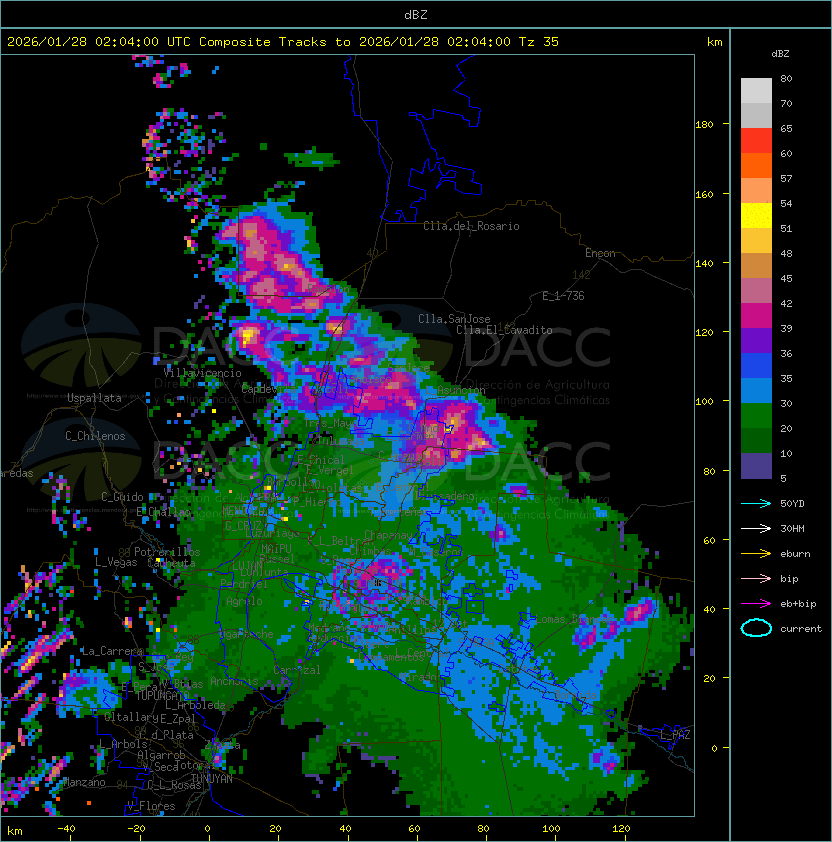Click the 'E_1-736' map label
832x842 pixels.
point(563,296)
